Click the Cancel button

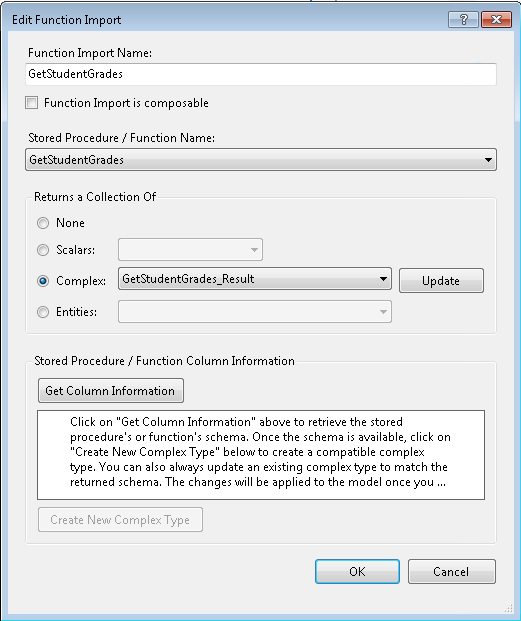point(452,571)
